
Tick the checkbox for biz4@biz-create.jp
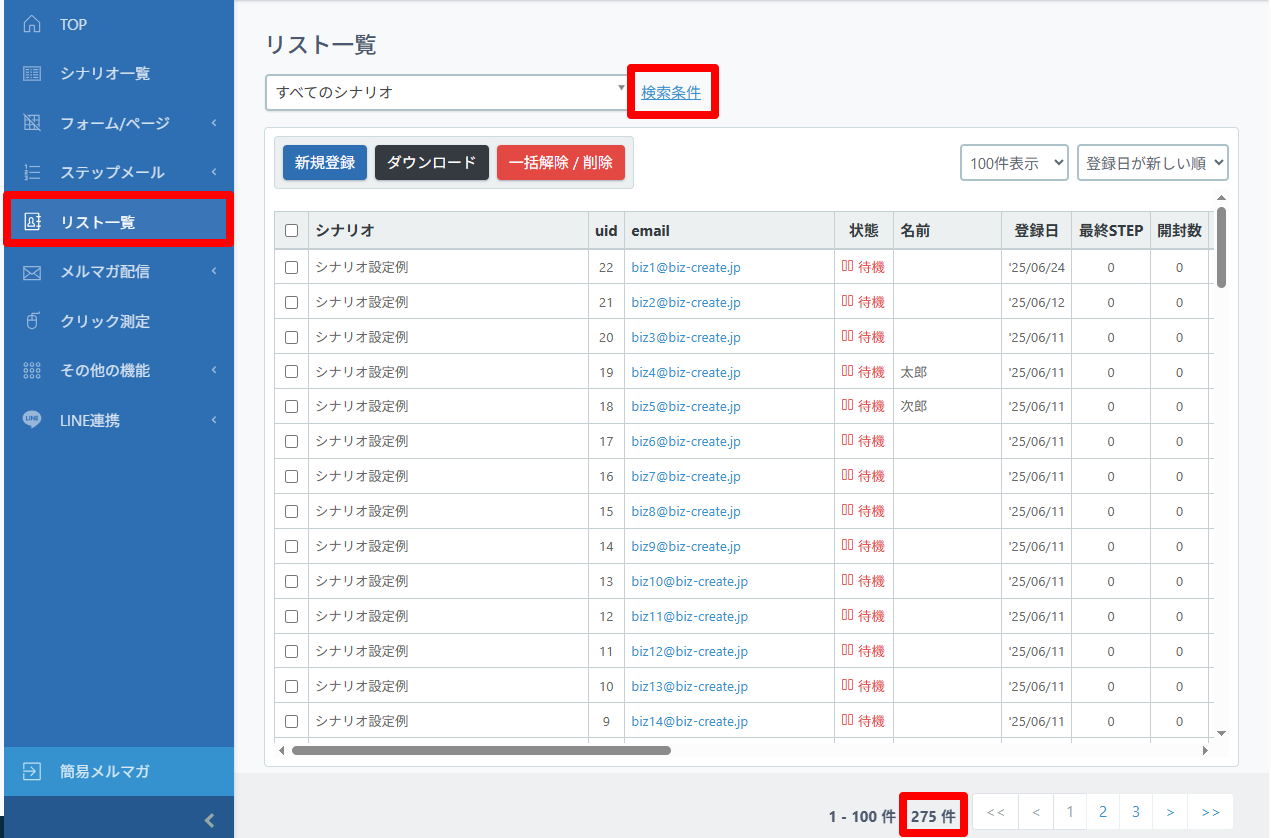291,372
